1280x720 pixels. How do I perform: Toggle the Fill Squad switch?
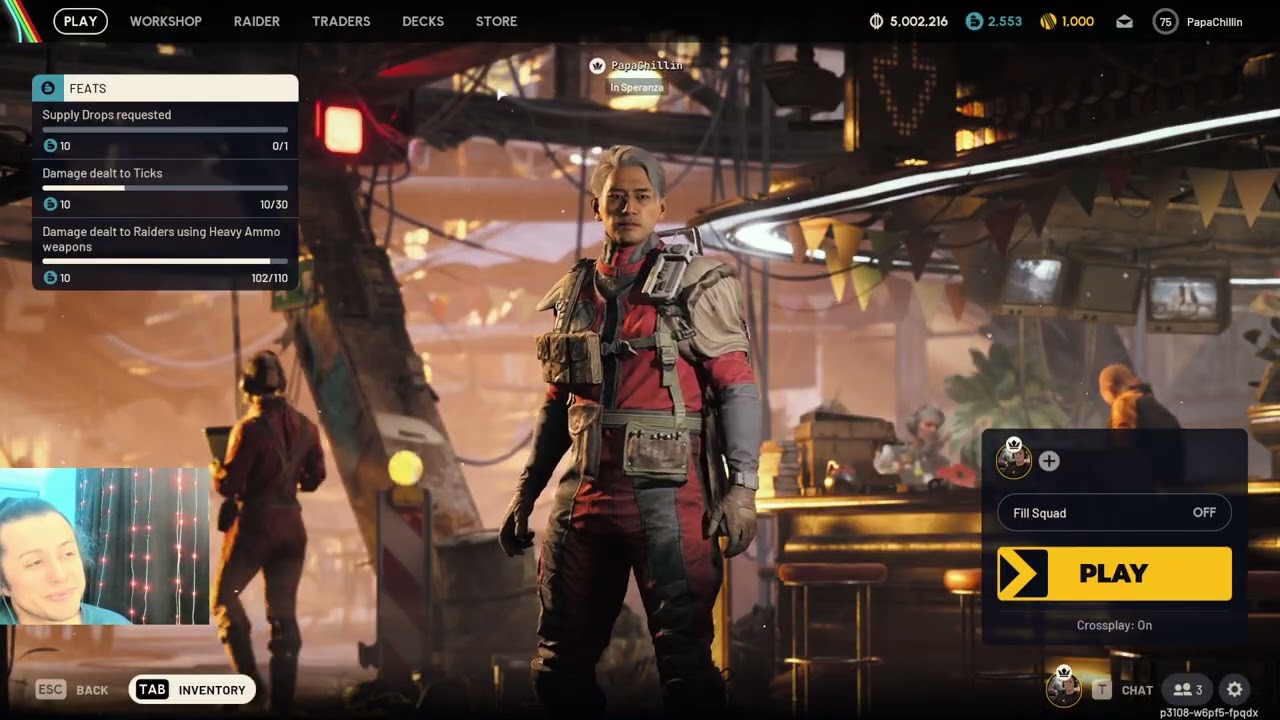[x=1114, y=513]
